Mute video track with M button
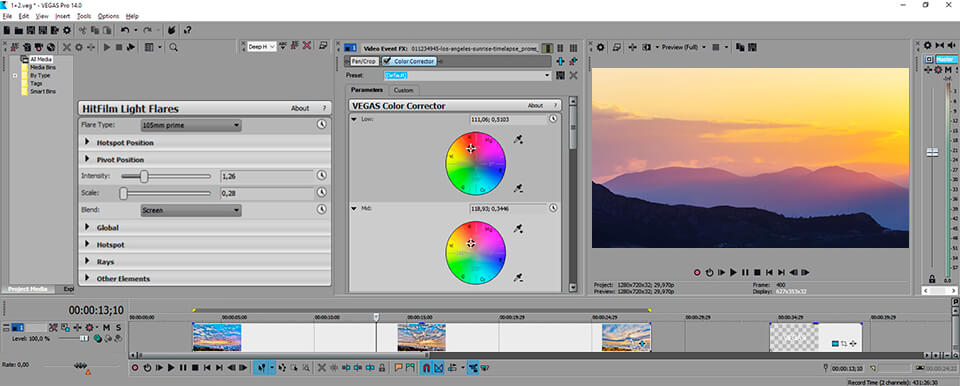This screenshot has width=960, height=386. [x=106, y=328]
